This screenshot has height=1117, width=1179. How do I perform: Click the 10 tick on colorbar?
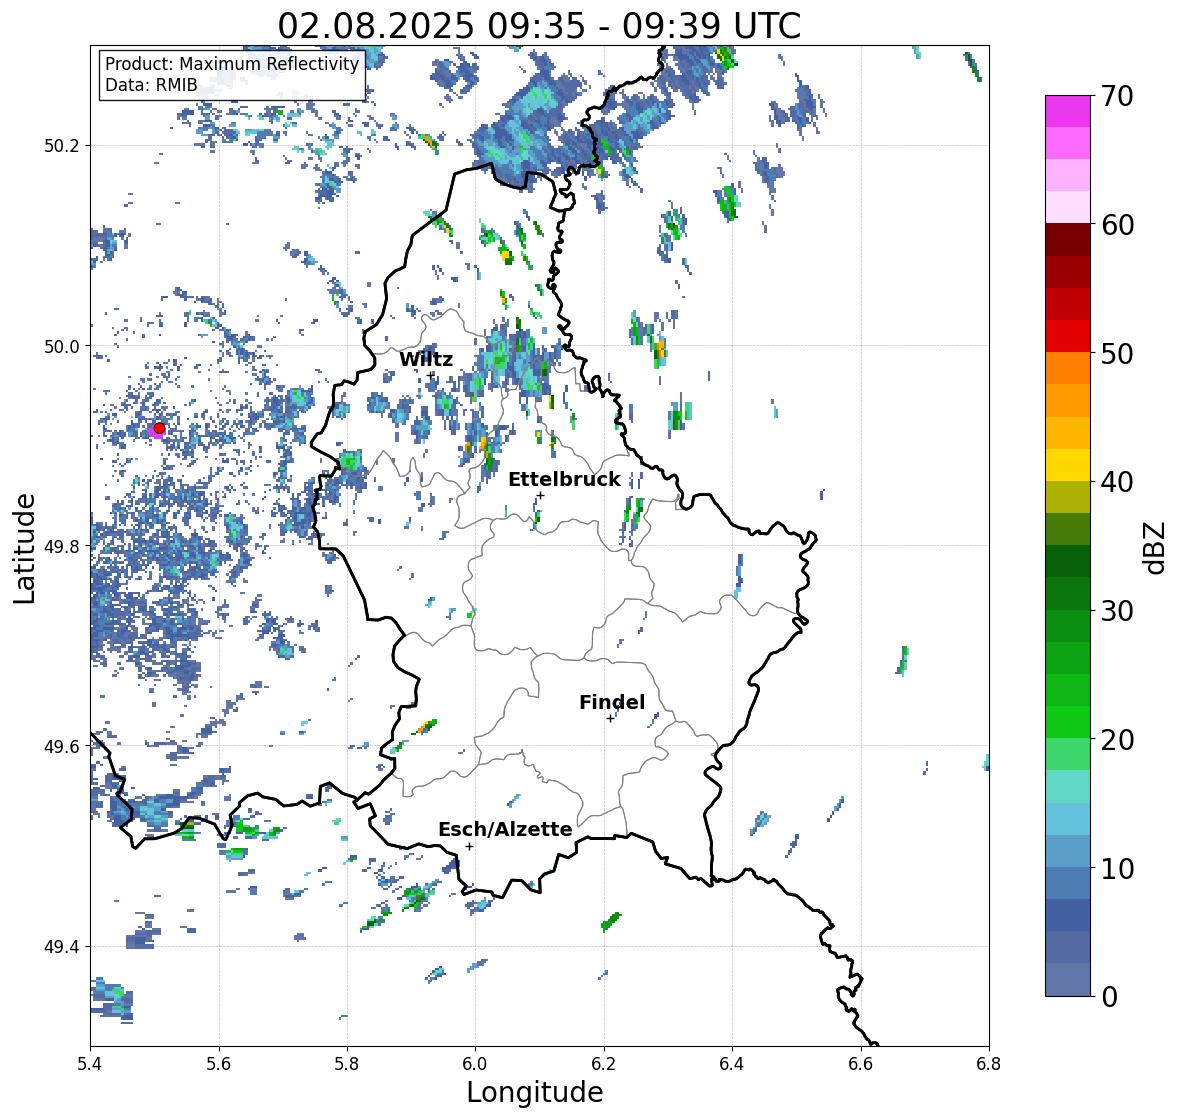[x=1117, y=868]
